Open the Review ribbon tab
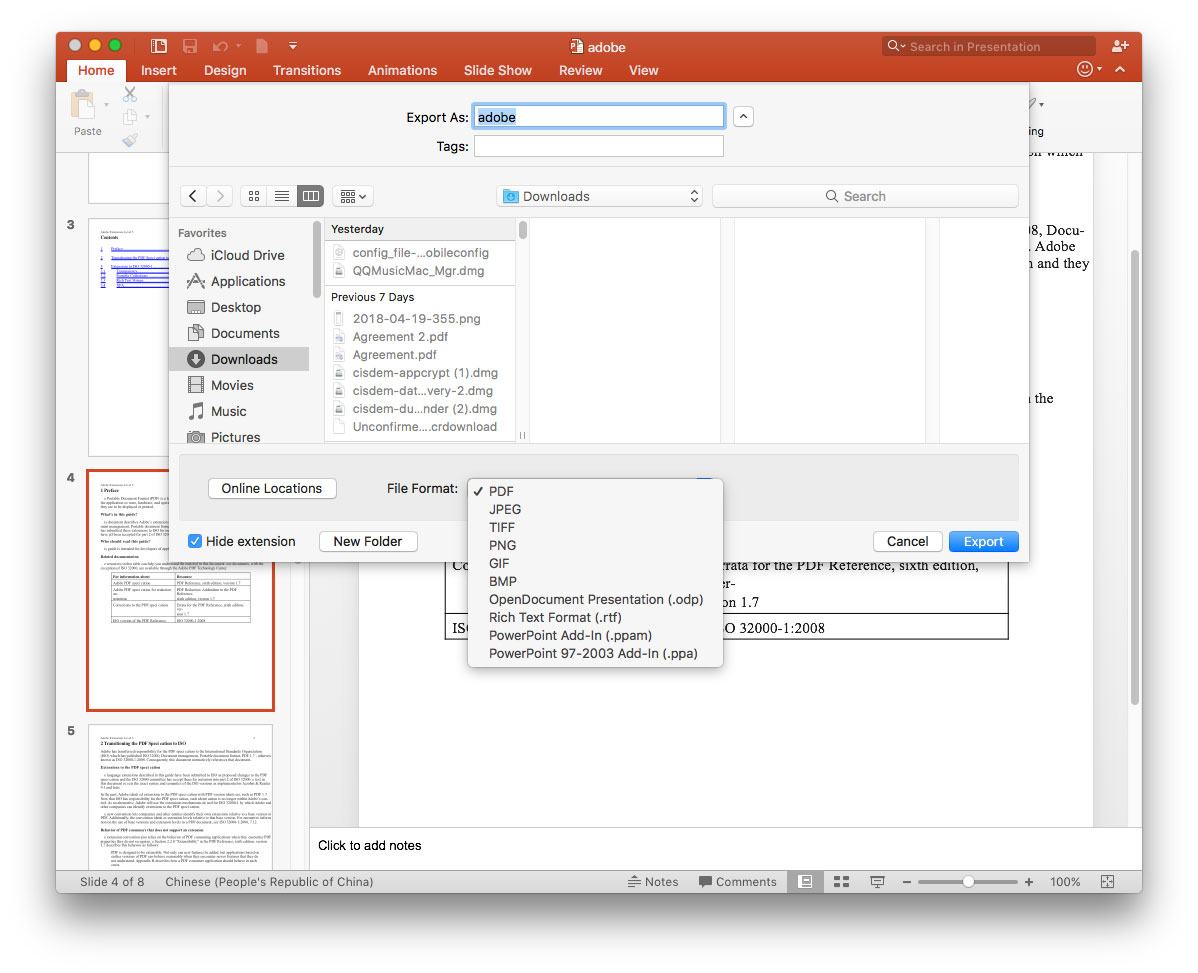Screen dimensions: 1198x973 coord(581,70)
